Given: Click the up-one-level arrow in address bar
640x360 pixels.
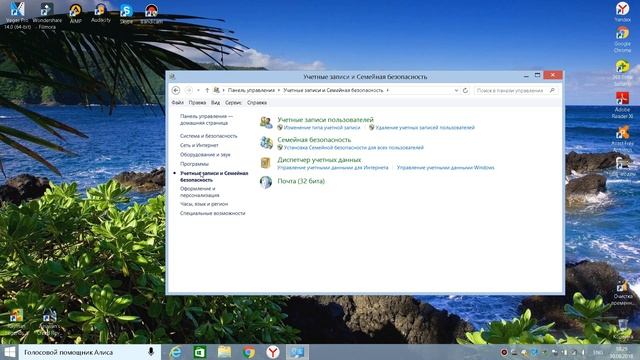Looking at the screenshot, I should pos(207,90).
